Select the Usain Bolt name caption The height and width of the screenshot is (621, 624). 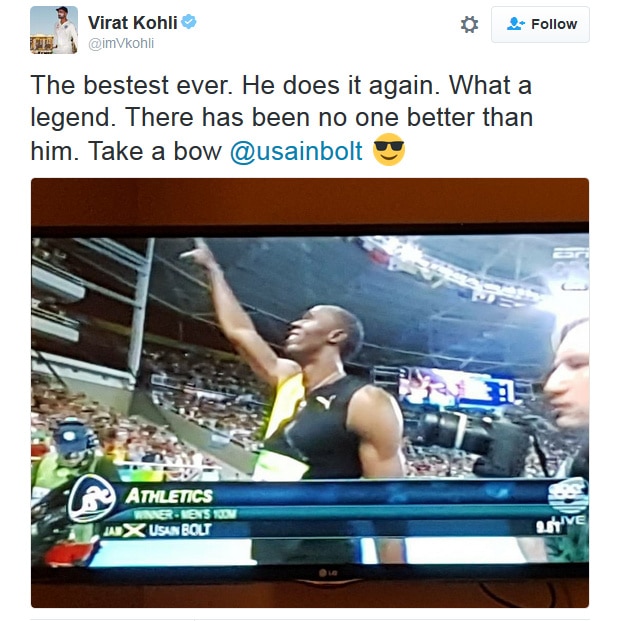180,530
